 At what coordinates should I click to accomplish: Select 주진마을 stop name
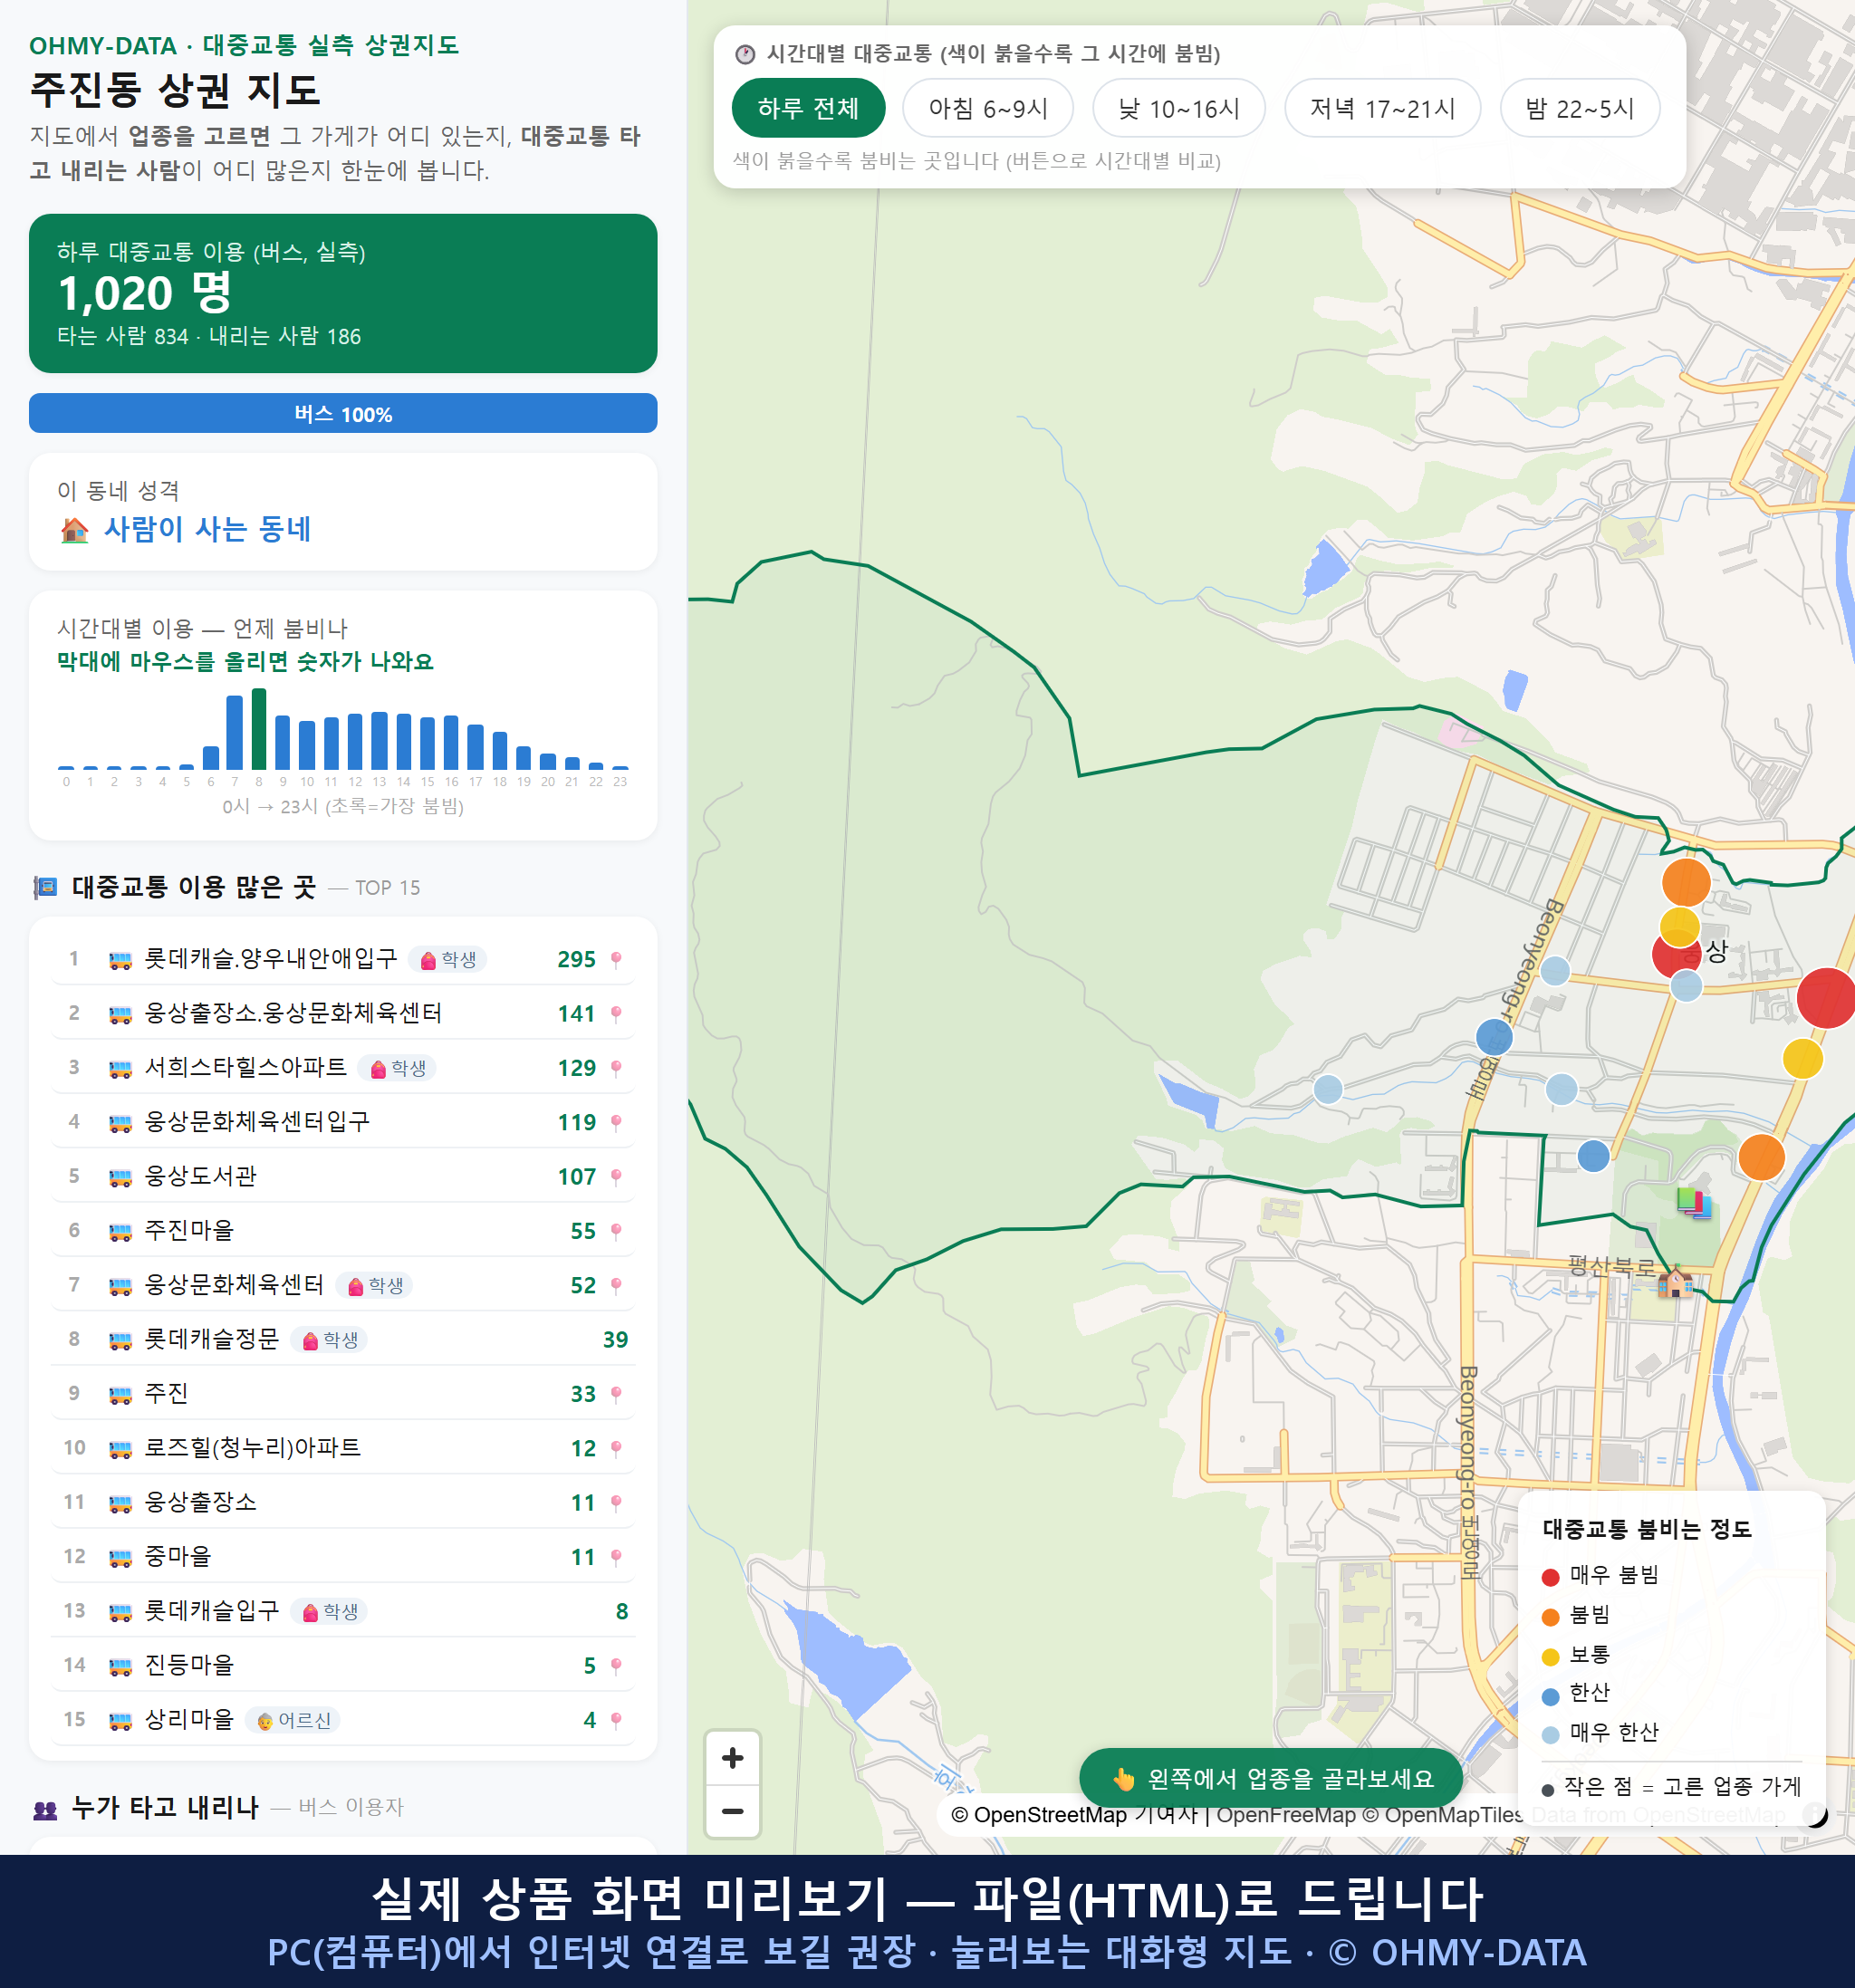pos(189,1230)
